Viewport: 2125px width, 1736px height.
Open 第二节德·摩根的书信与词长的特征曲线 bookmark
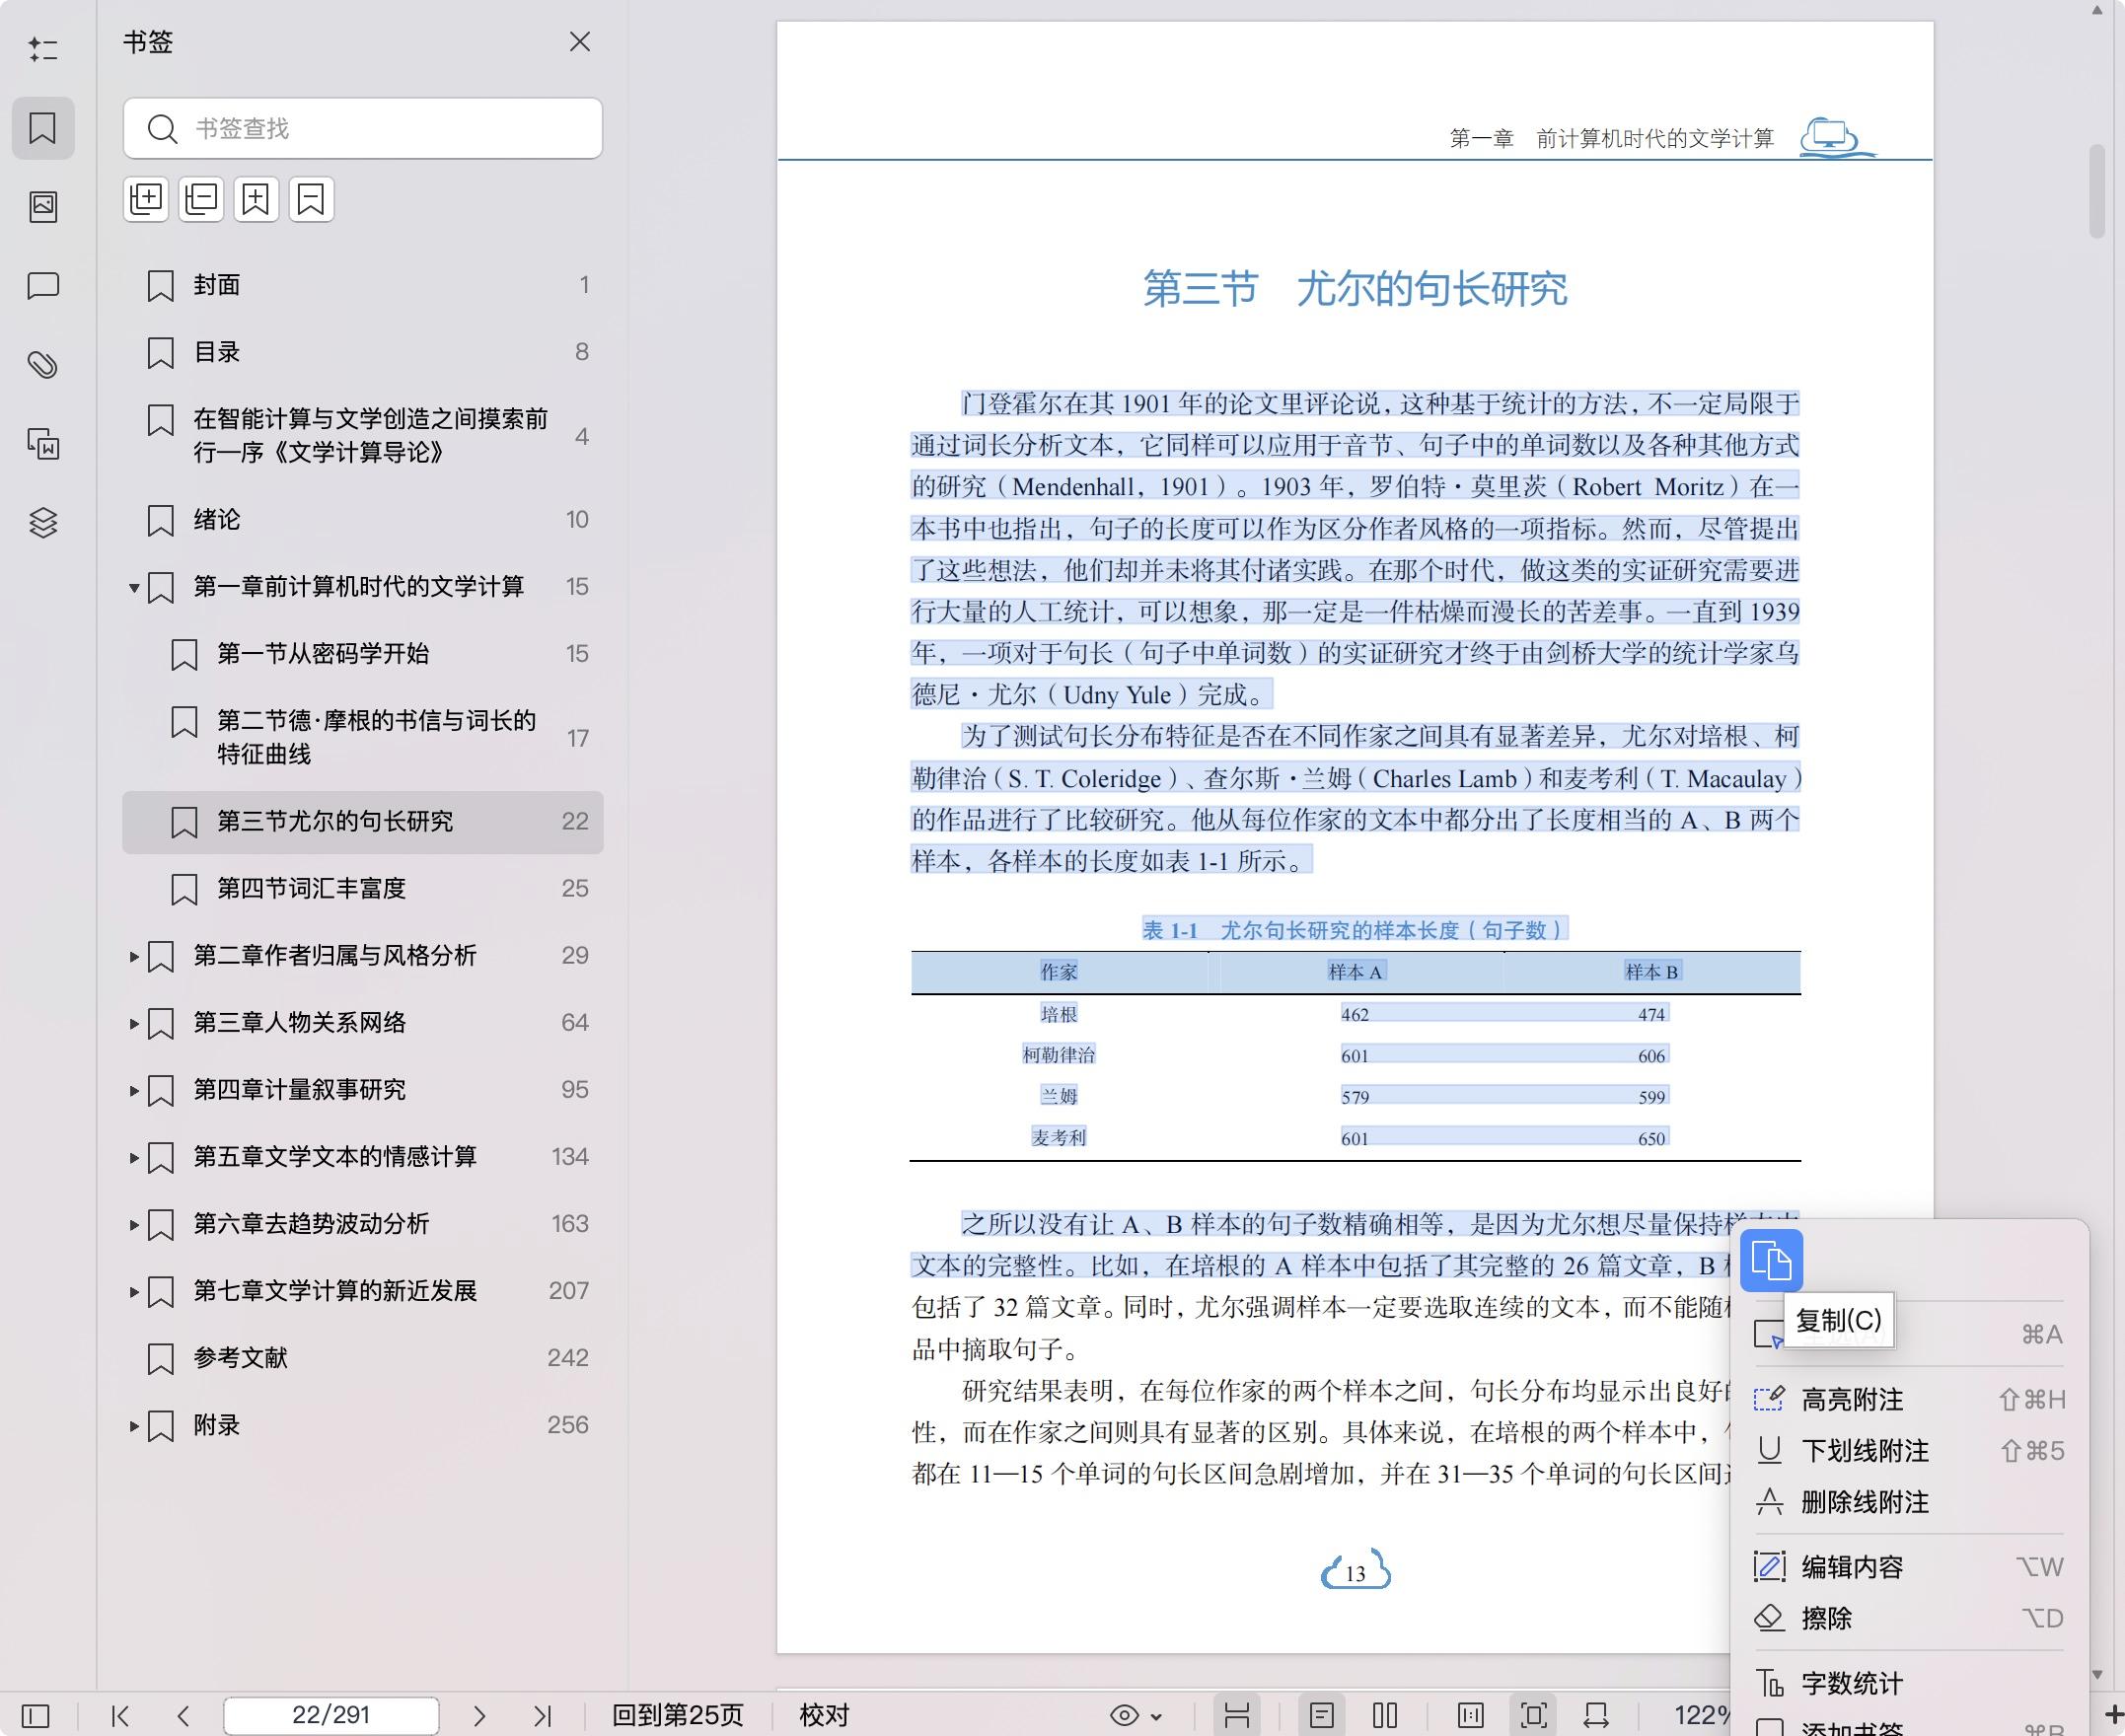tap(363, 737)
